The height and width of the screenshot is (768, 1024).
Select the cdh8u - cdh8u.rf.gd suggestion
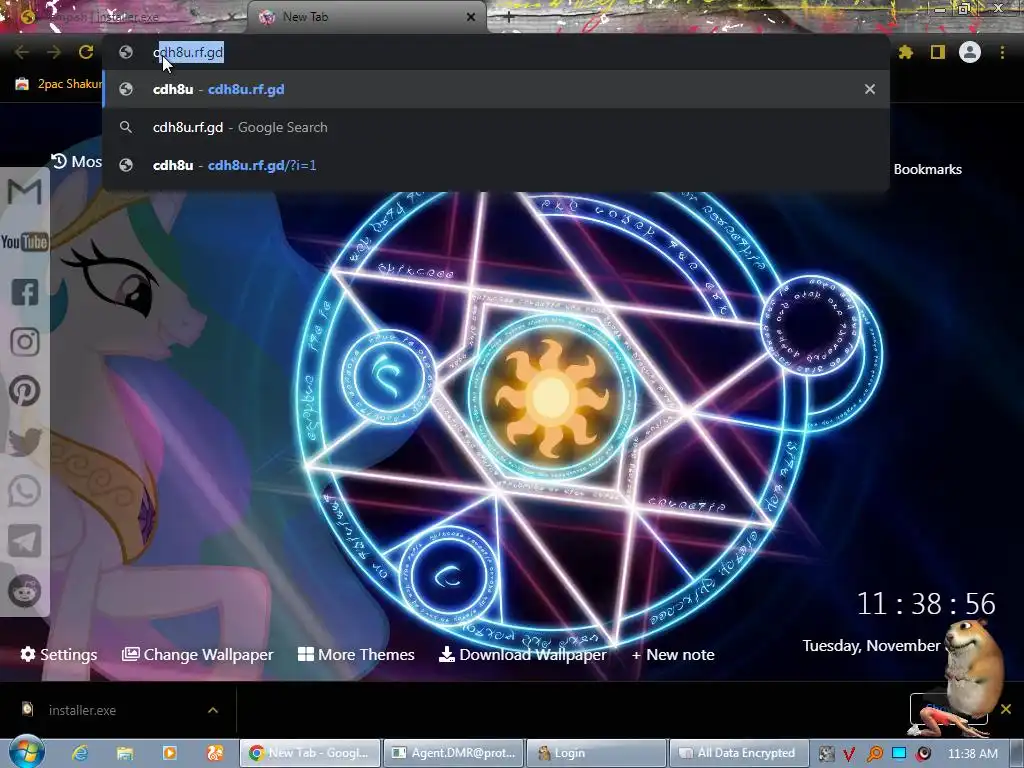[496, 89]
